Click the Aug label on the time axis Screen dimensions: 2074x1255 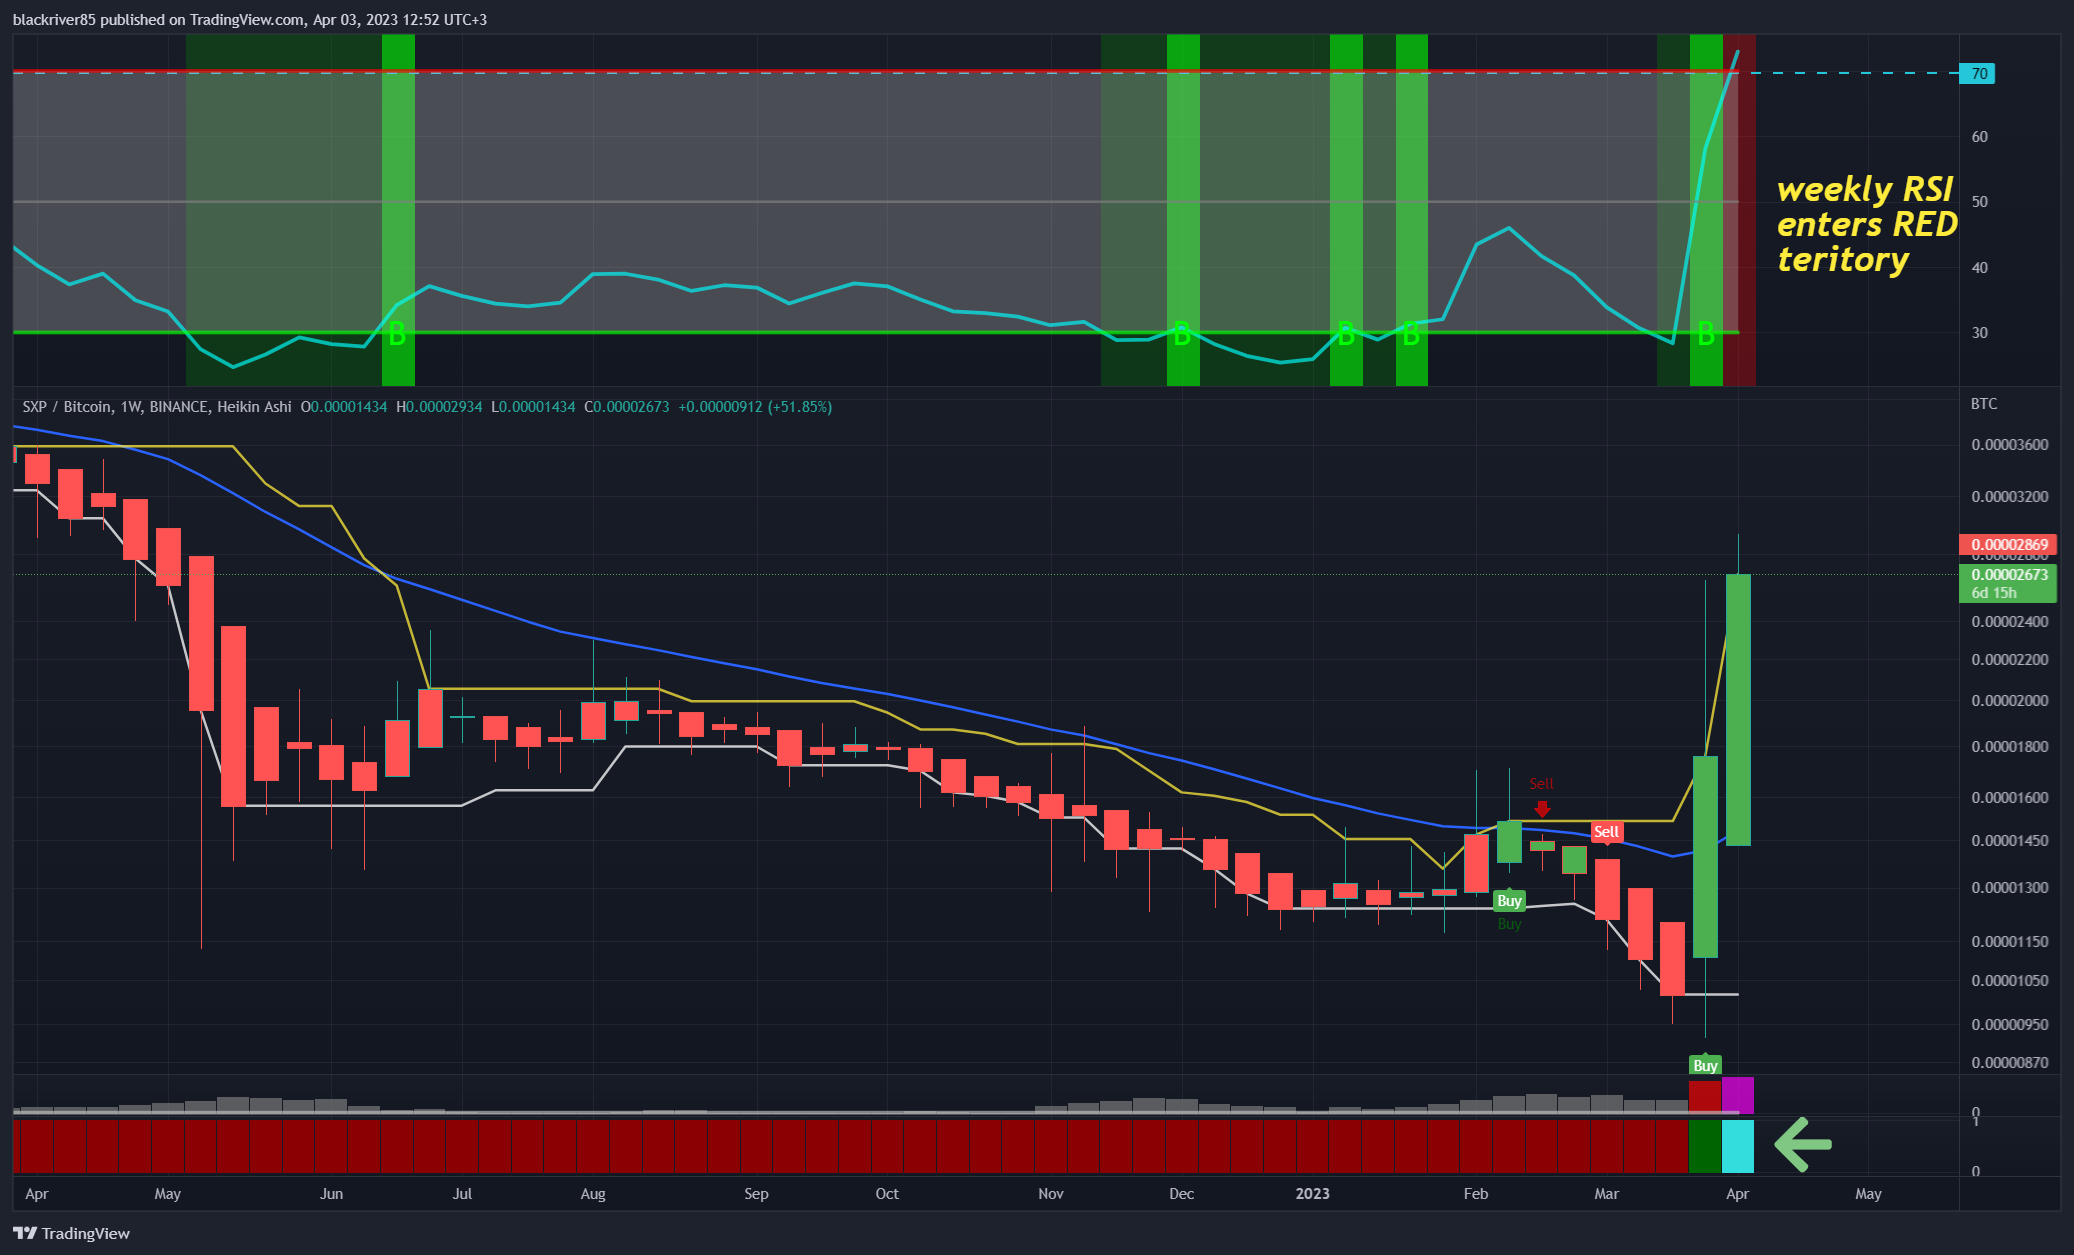tap(593, 1193)
